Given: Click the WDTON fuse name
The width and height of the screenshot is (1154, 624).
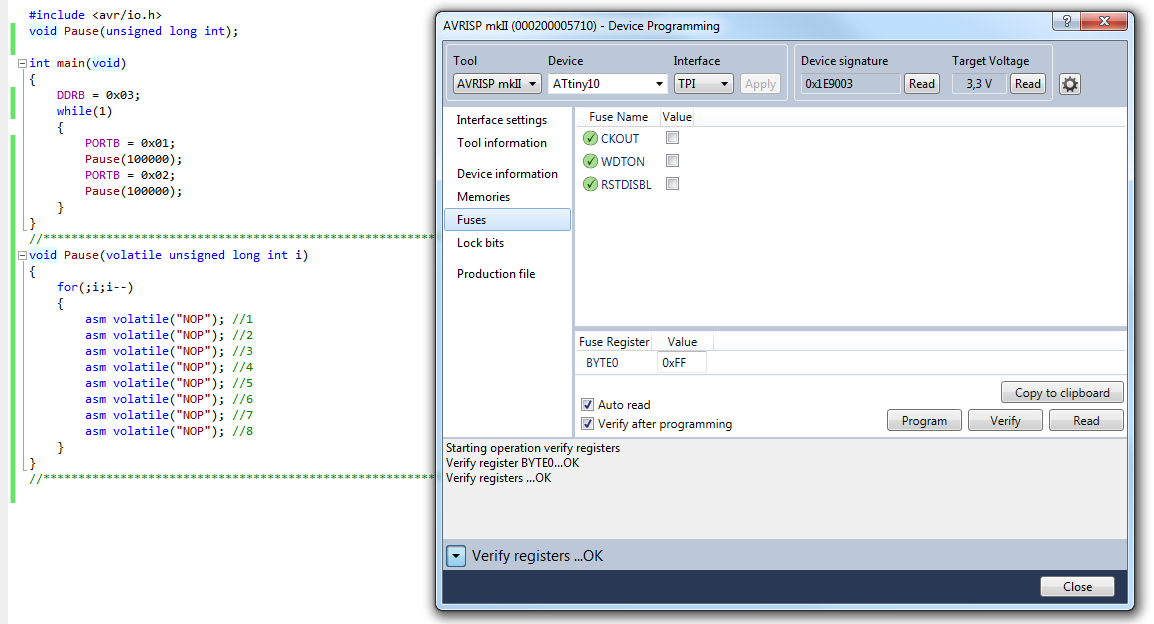Looking at the screenshot, I should pyautogui.click(x=623, y=161).
